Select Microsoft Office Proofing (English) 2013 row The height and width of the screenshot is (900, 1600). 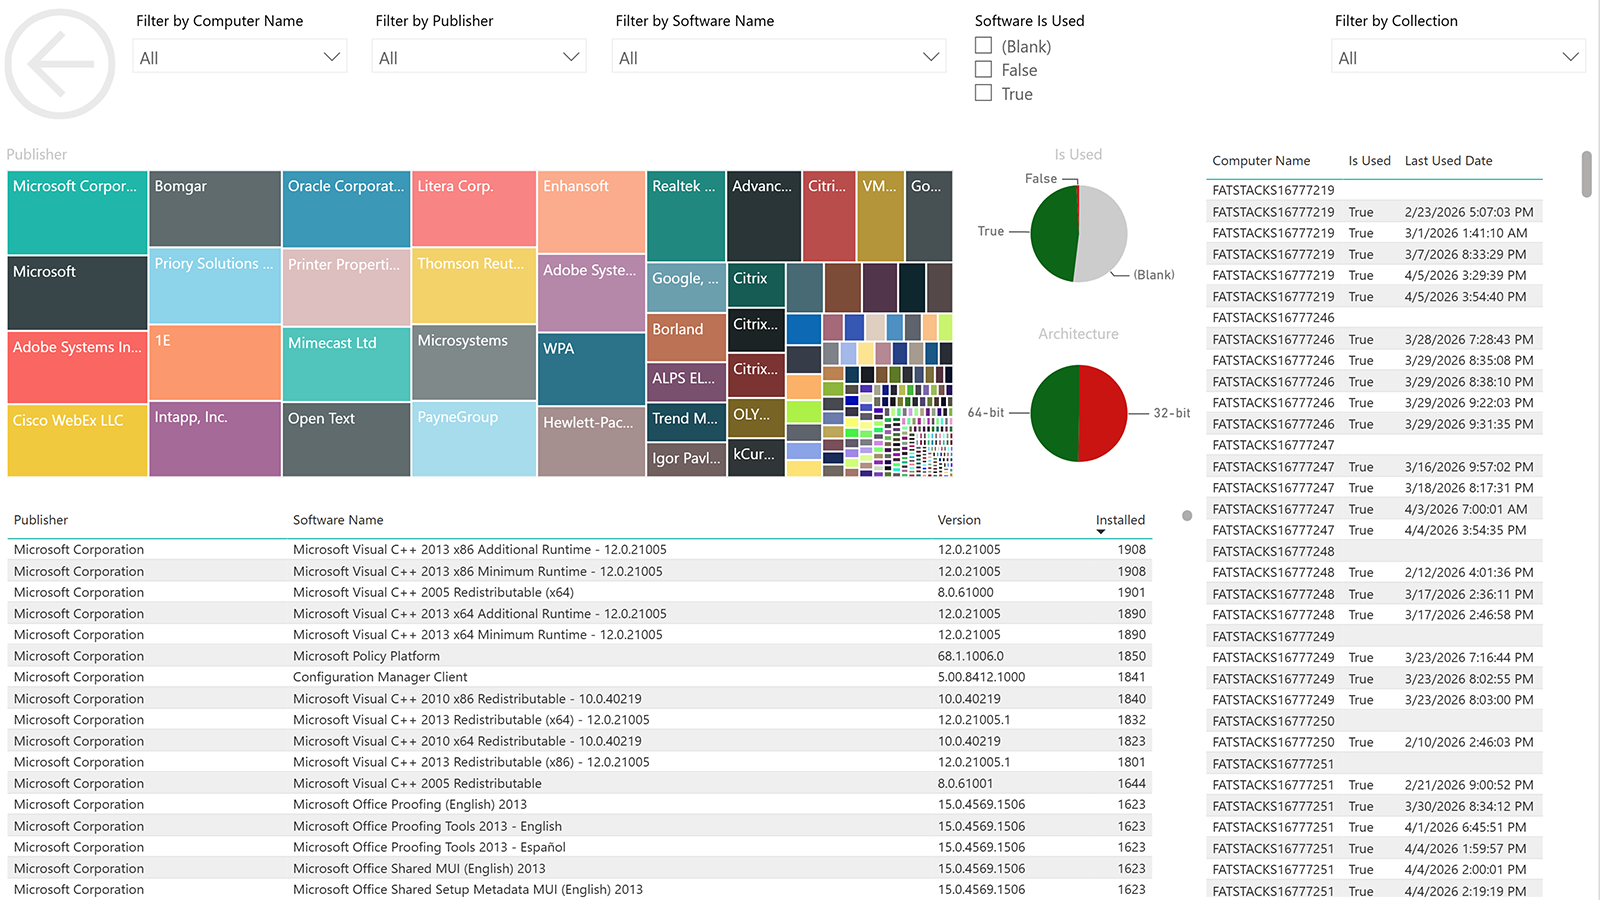[580, 804]
